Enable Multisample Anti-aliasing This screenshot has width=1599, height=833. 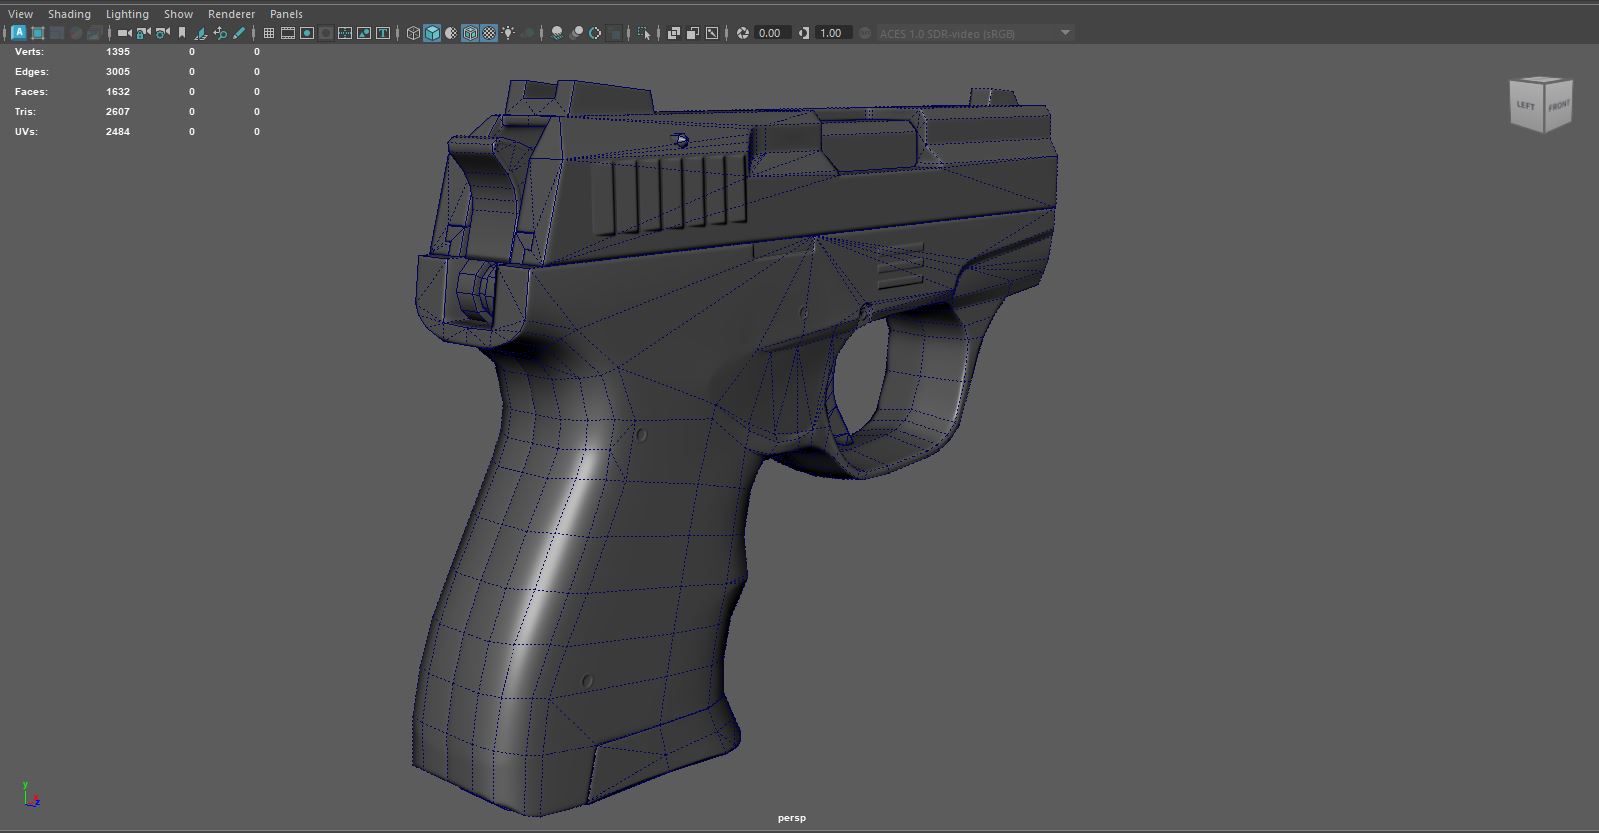pyautogui.click(x=595, y=33)
